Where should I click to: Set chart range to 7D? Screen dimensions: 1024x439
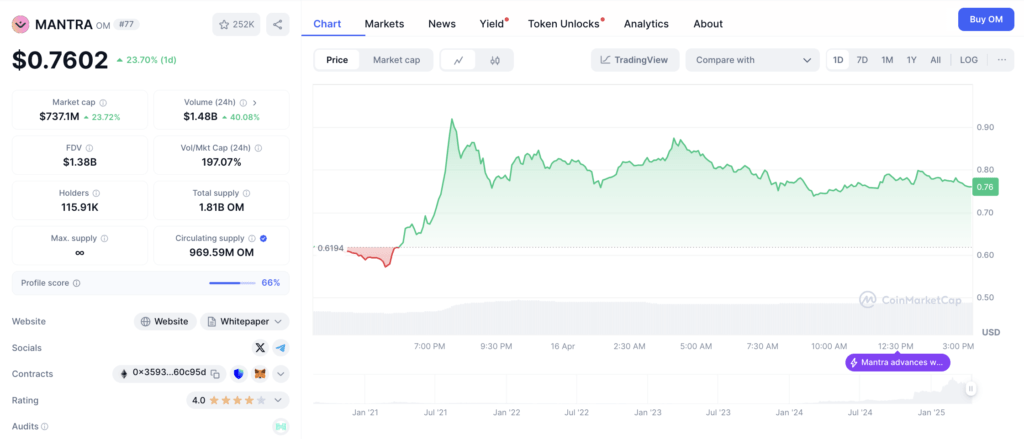point(862,60)
